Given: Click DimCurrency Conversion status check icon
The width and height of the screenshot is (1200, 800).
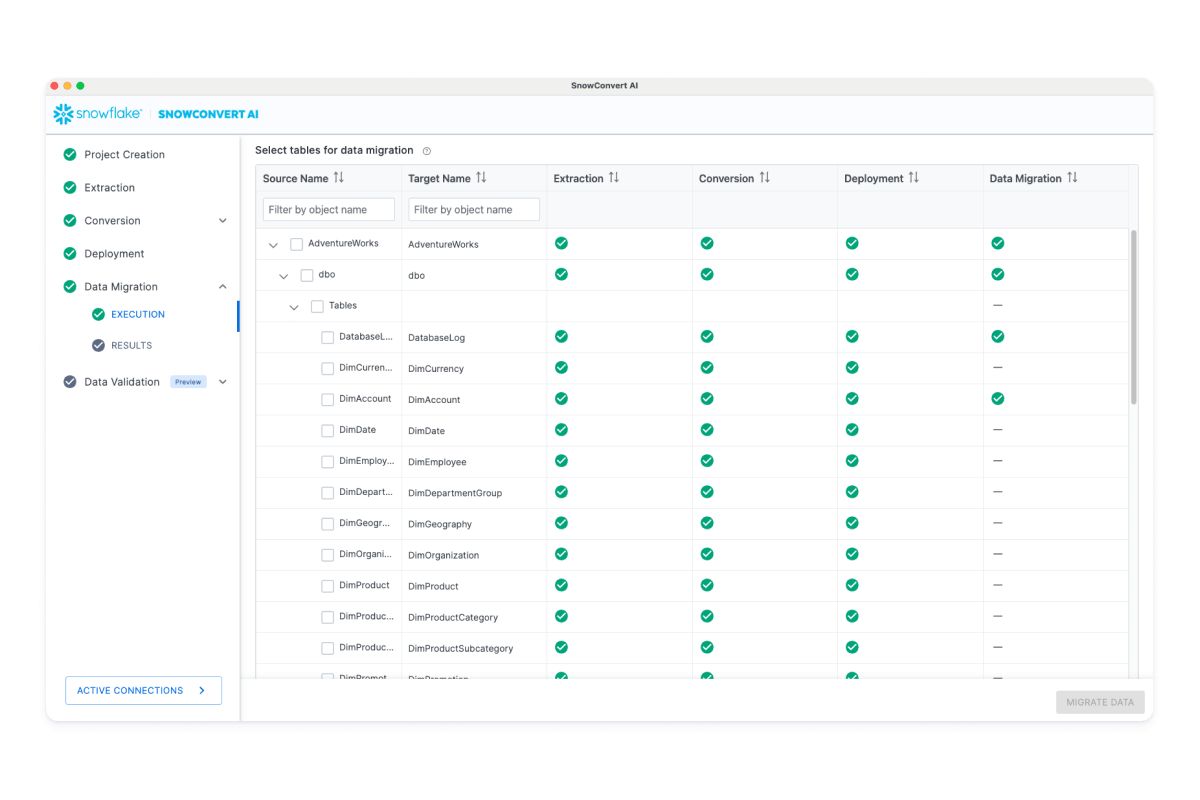Looking at the screenshot, I should point(707,367).
